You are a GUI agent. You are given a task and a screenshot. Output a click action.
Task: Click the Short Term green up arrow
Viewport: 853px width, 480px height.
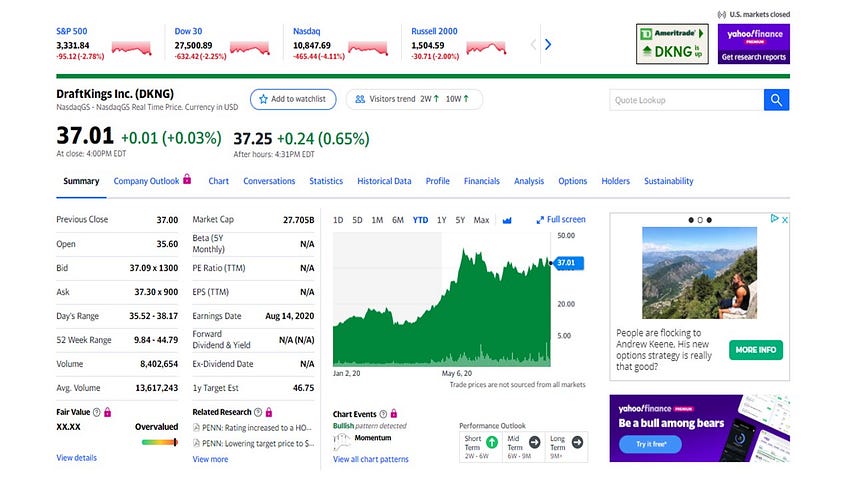tap(492, 442)
